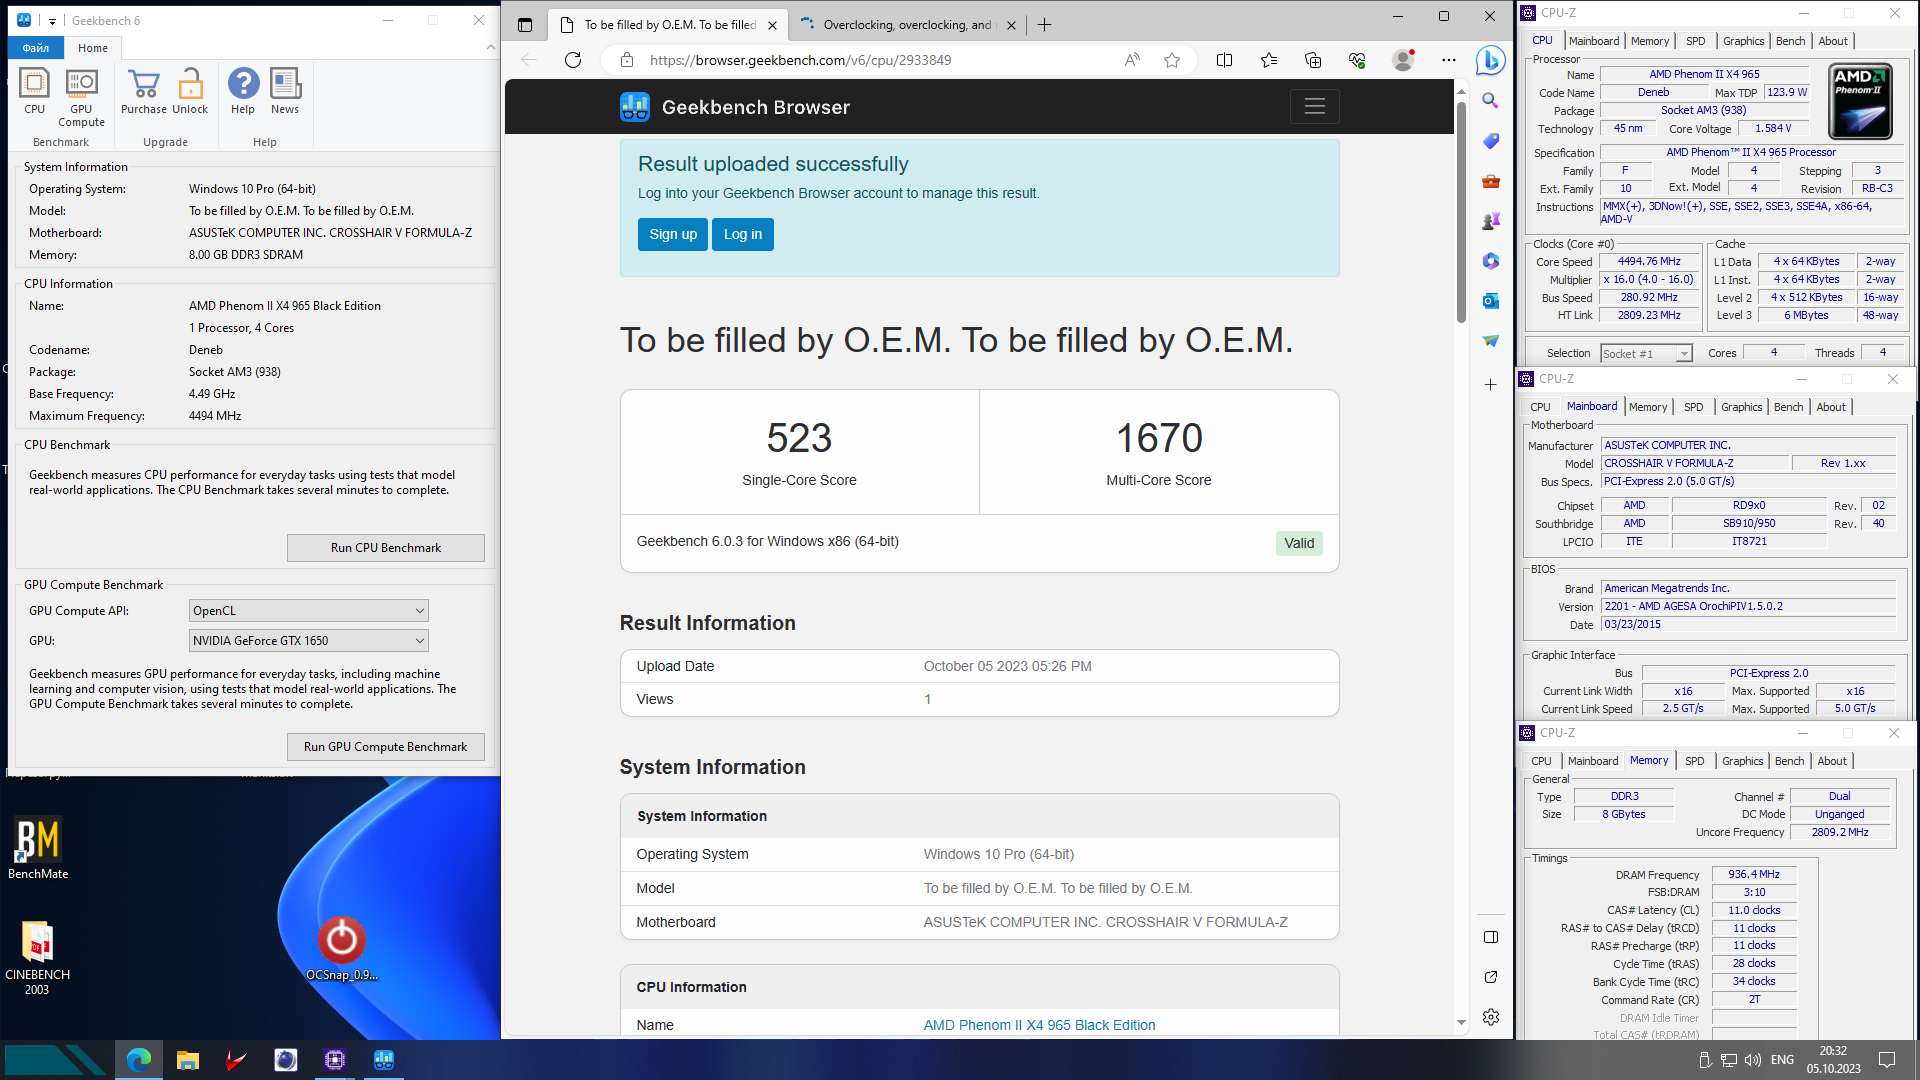Click the Purchase cart icon
1920x1080 pixels.
pyautogui.click(x=144, y=92)
